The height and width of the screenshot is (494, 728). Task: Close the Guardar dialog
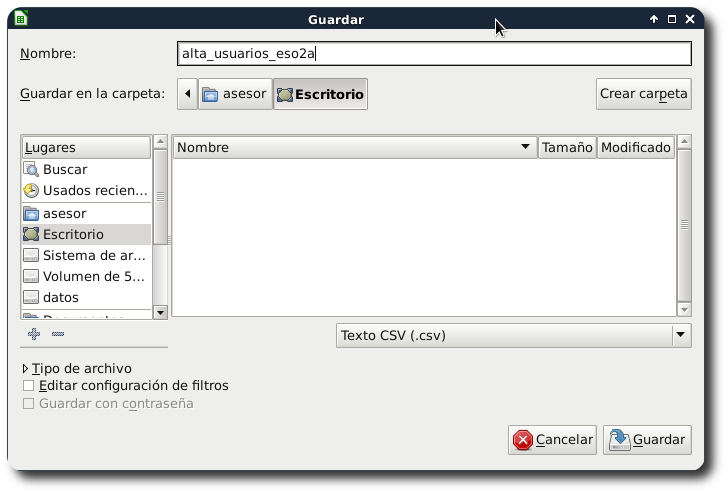[x=690, y=19]
